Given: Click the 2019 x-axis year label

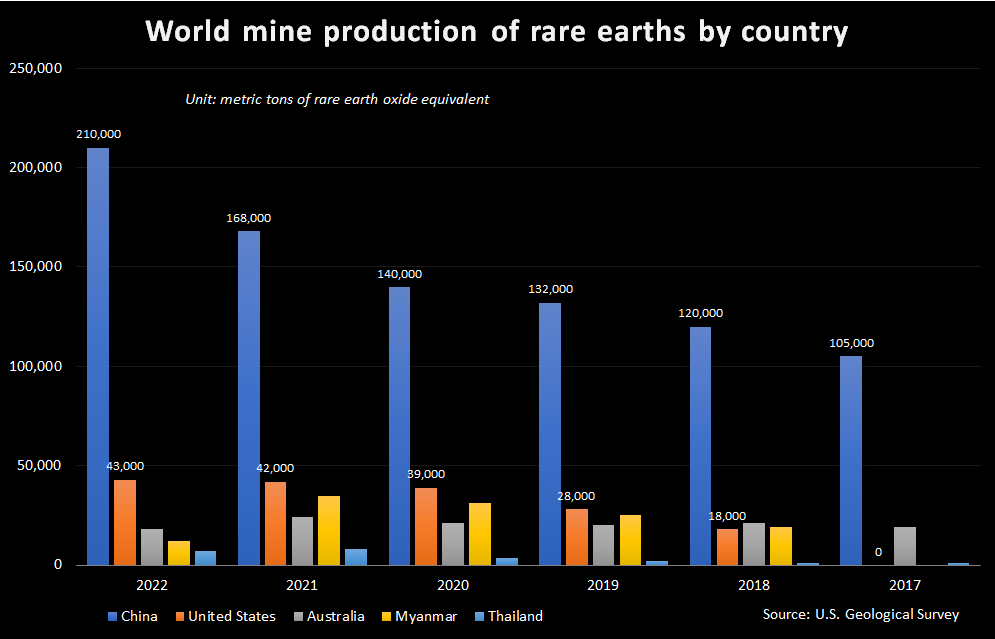Looking at the screenshot, I should pyautogui.click(x=602, y=583).
